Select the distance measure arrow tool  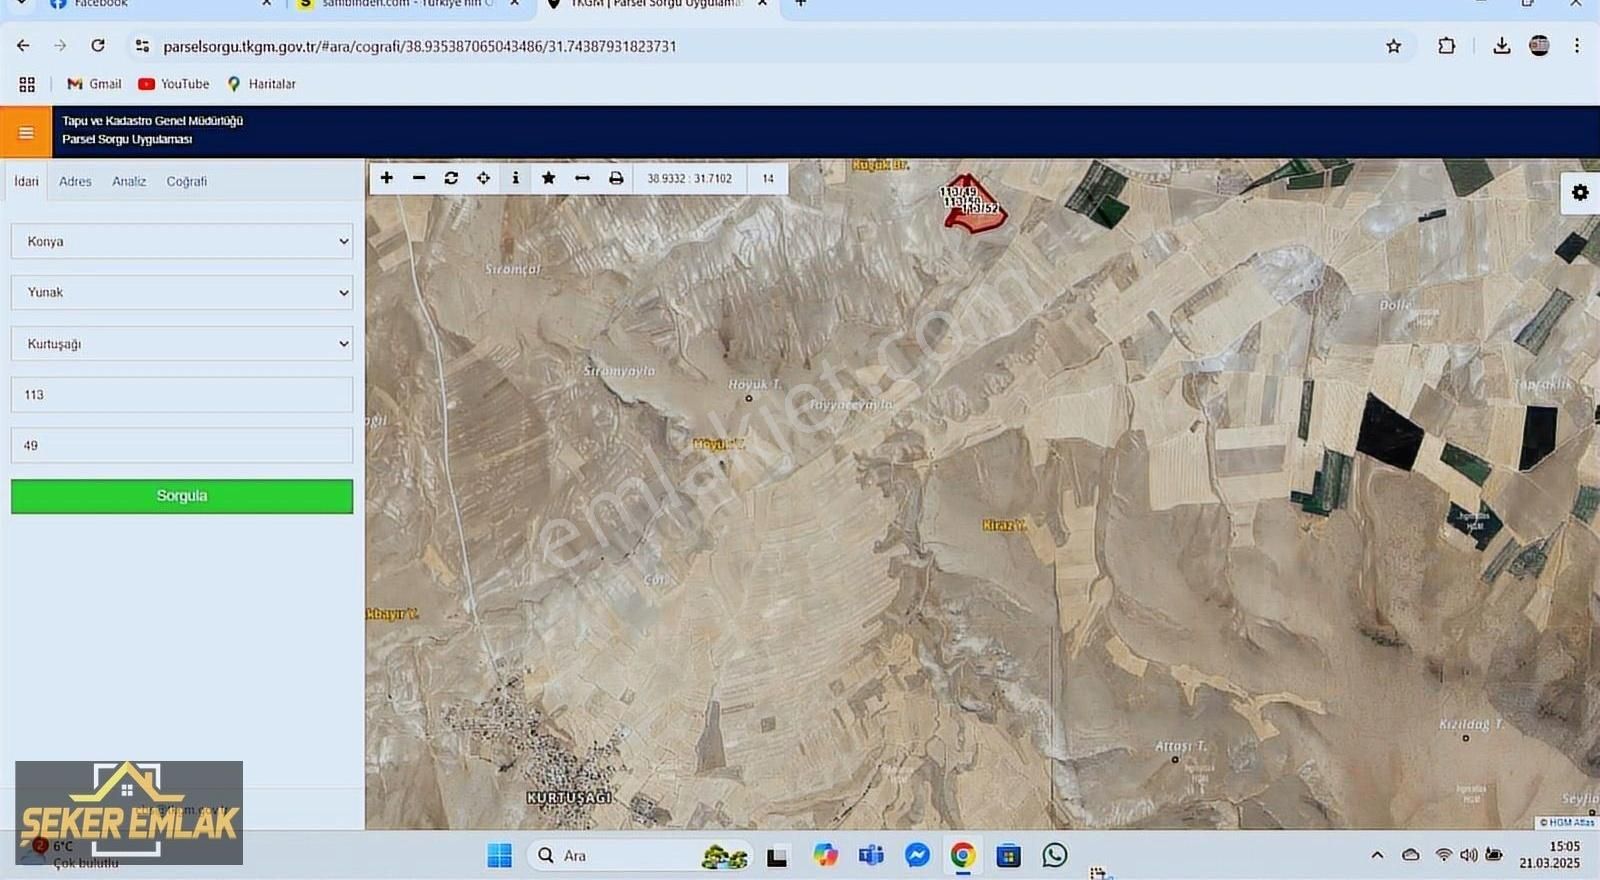point(582,178)
